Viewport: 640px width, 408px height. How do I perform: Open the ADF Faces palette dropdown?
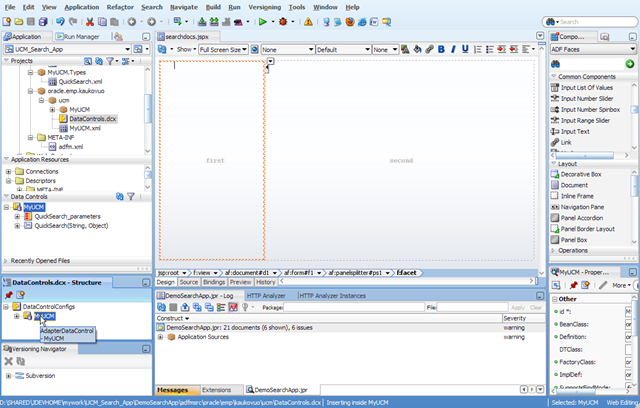(x=593, y=49)
